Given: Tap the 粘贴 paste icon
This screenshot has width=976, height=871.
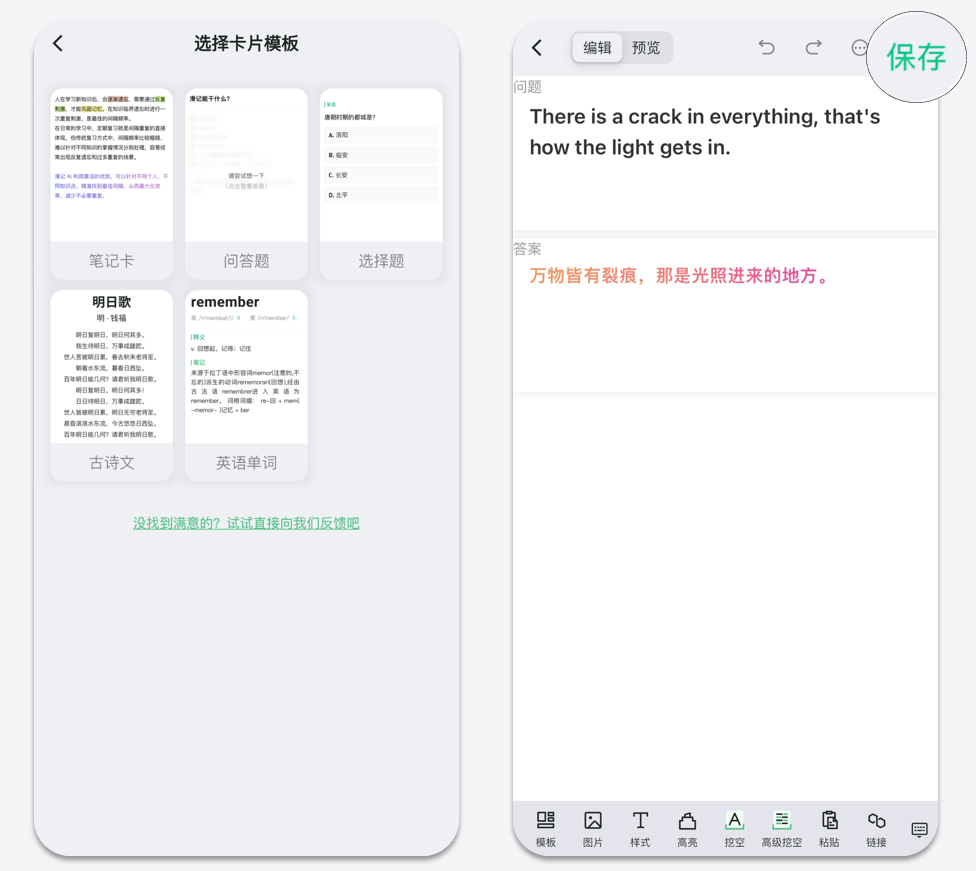Looking at the screenshot, I should coord(829,828).
